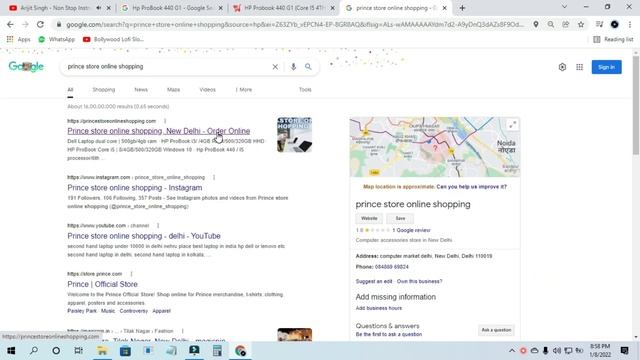Image resolution: width=640 pixels, height=360 pixels.
Task: Click the zoom magnifier icon in the address bar
Action: [551, 24]
